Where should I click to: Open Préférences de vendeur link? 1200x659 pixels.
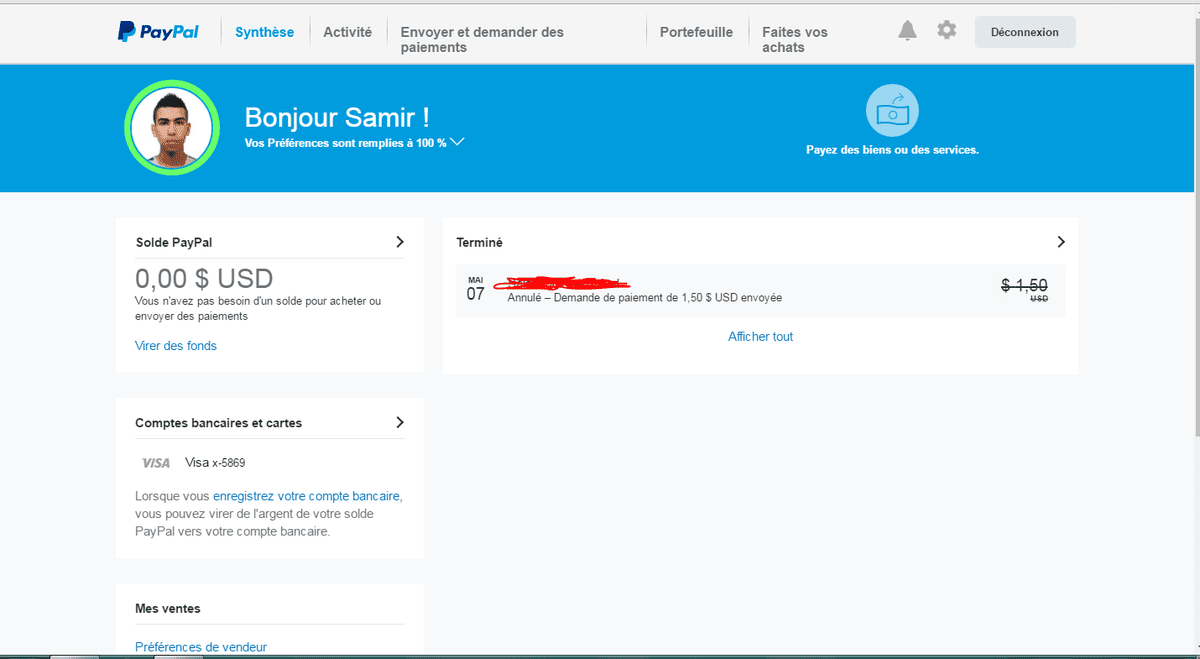[x=201, y=647]
